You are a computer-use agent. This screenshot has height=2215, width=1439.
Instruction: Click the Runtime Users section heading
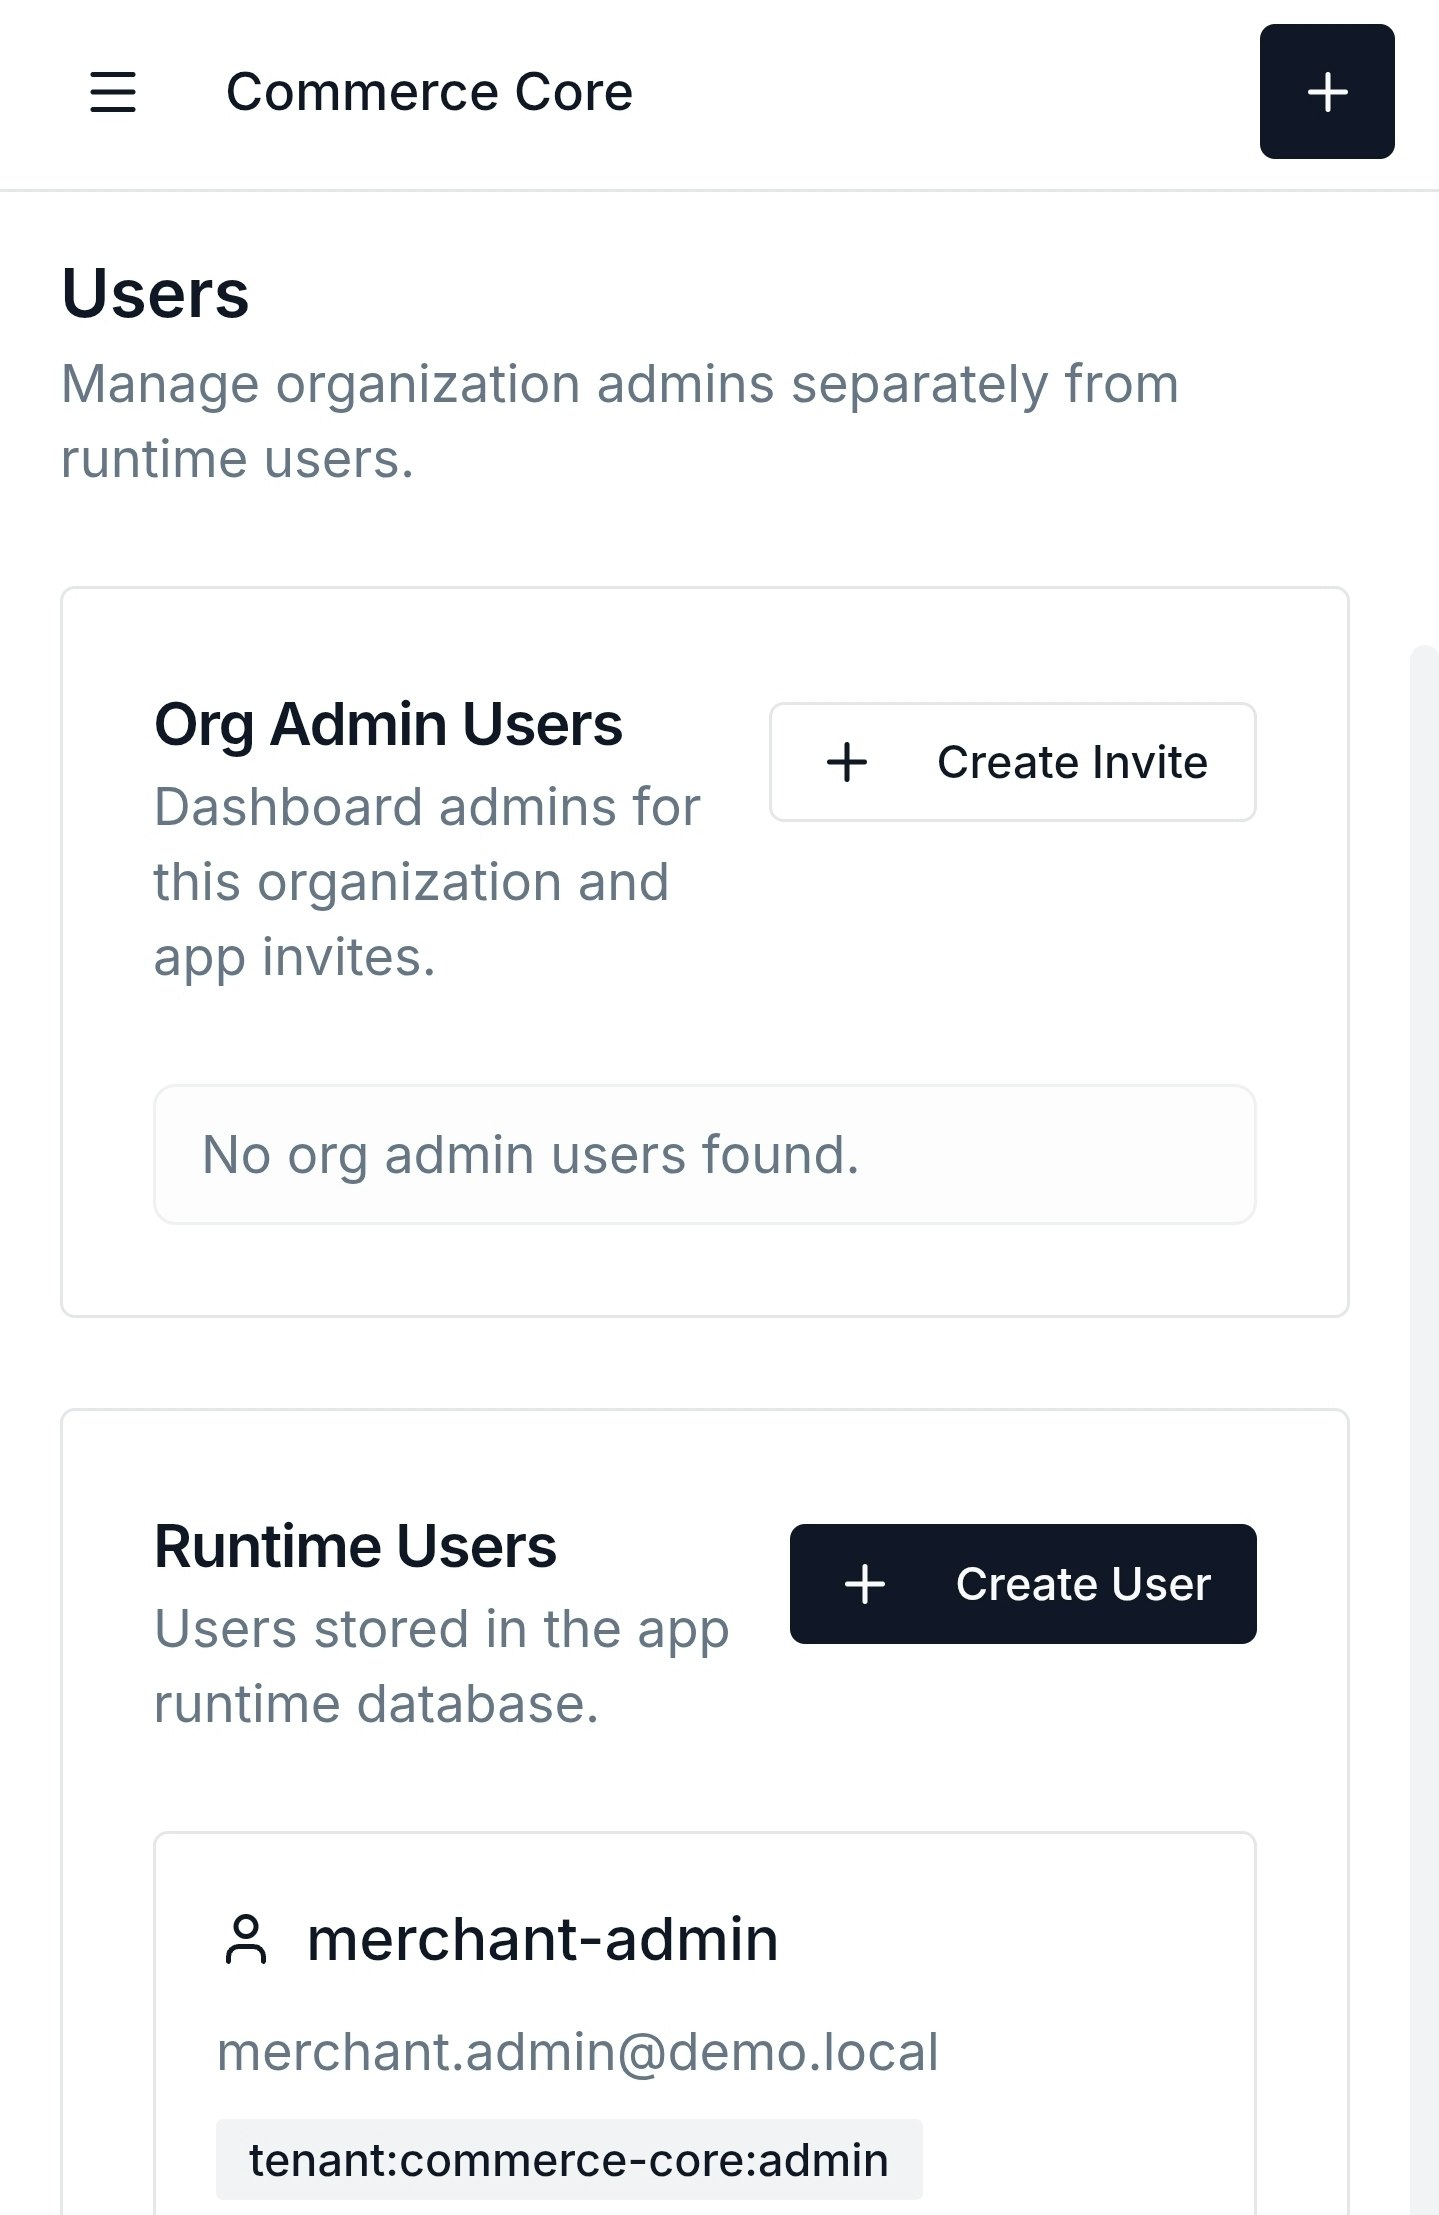pos(355,1546)
